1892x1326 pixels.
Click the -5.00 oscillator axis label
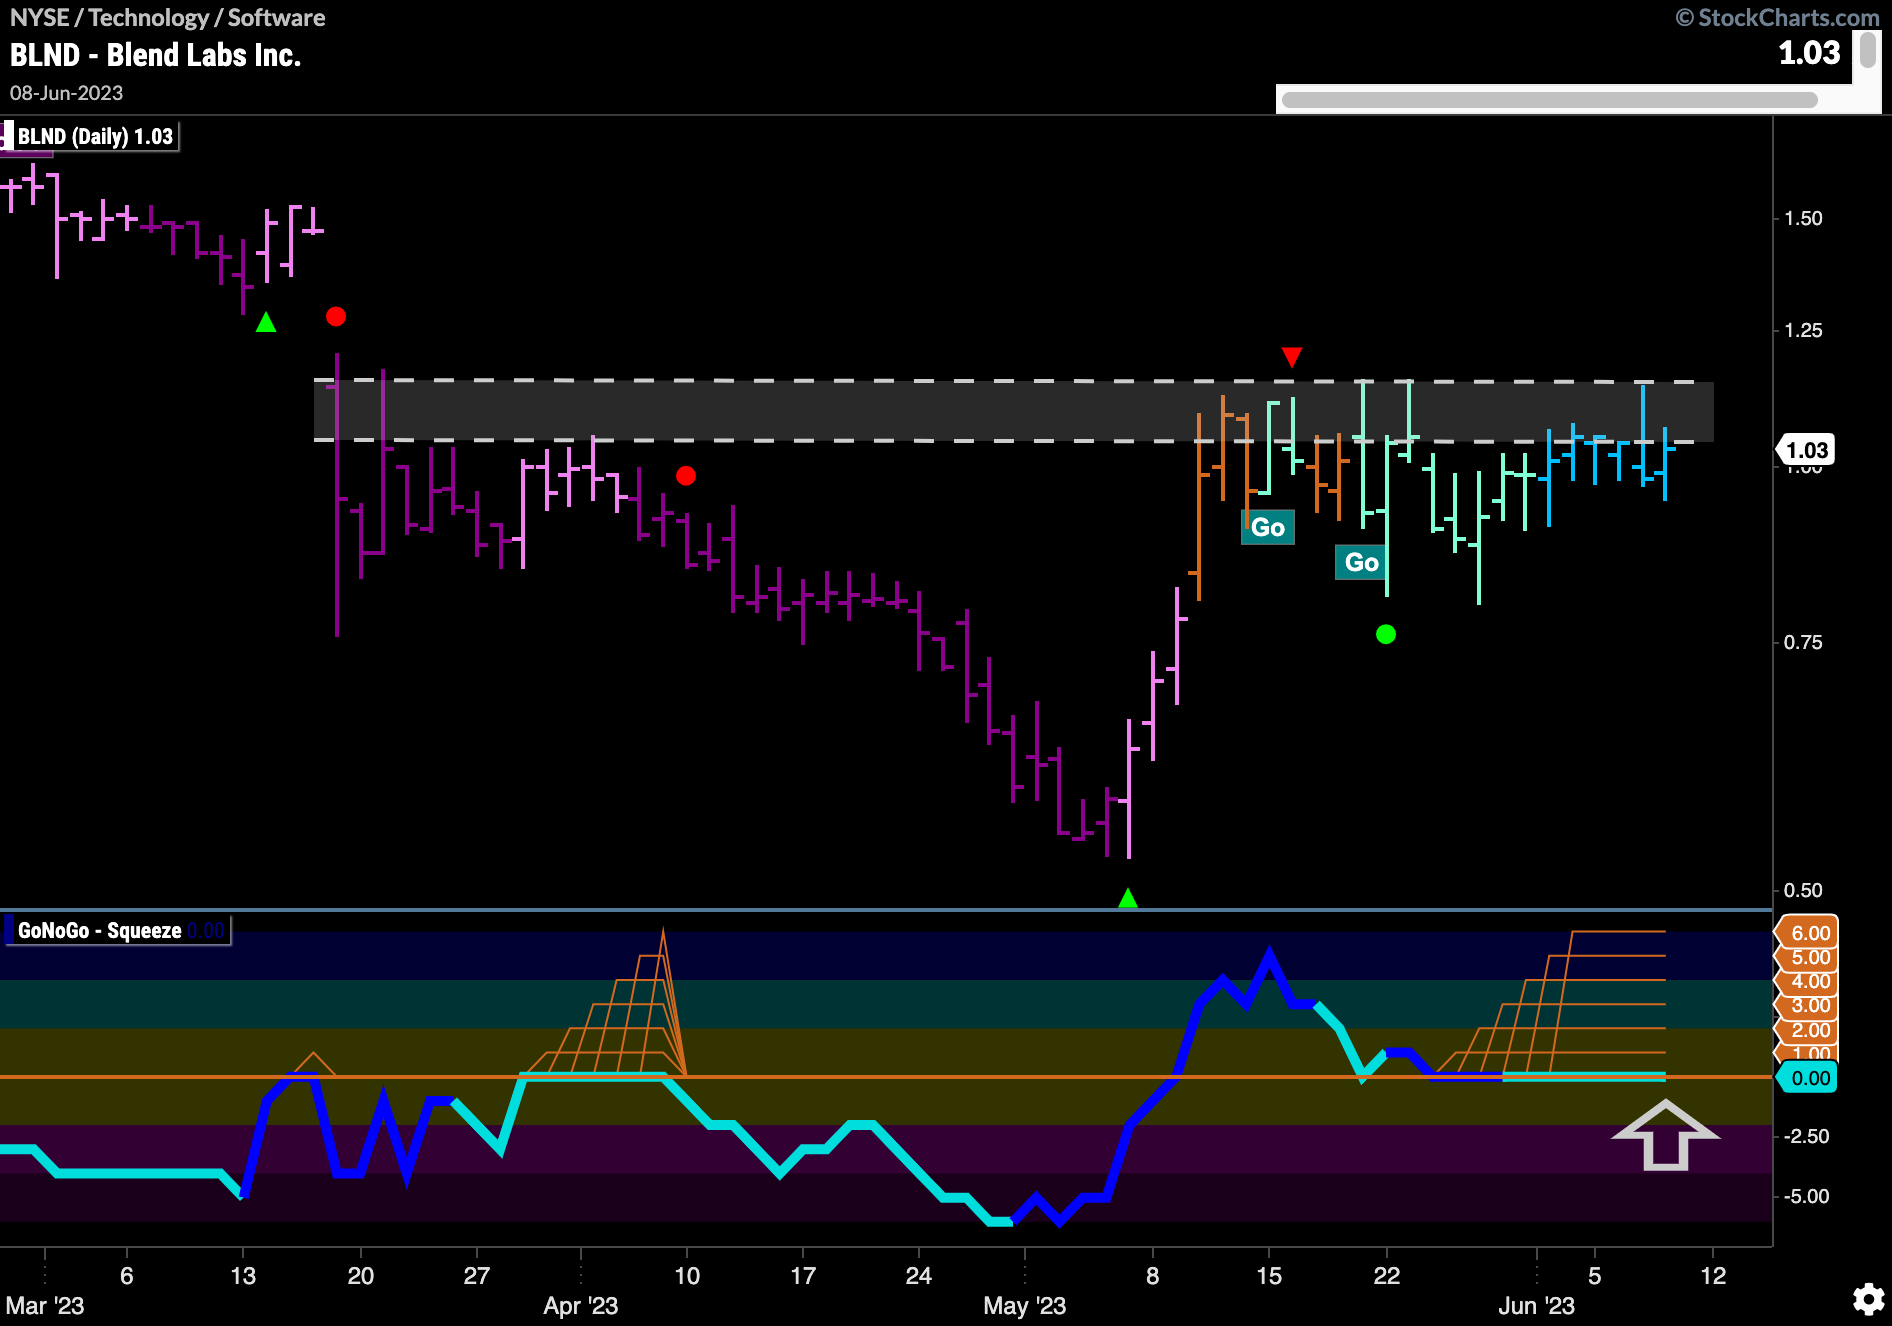click(1806, 1196)
